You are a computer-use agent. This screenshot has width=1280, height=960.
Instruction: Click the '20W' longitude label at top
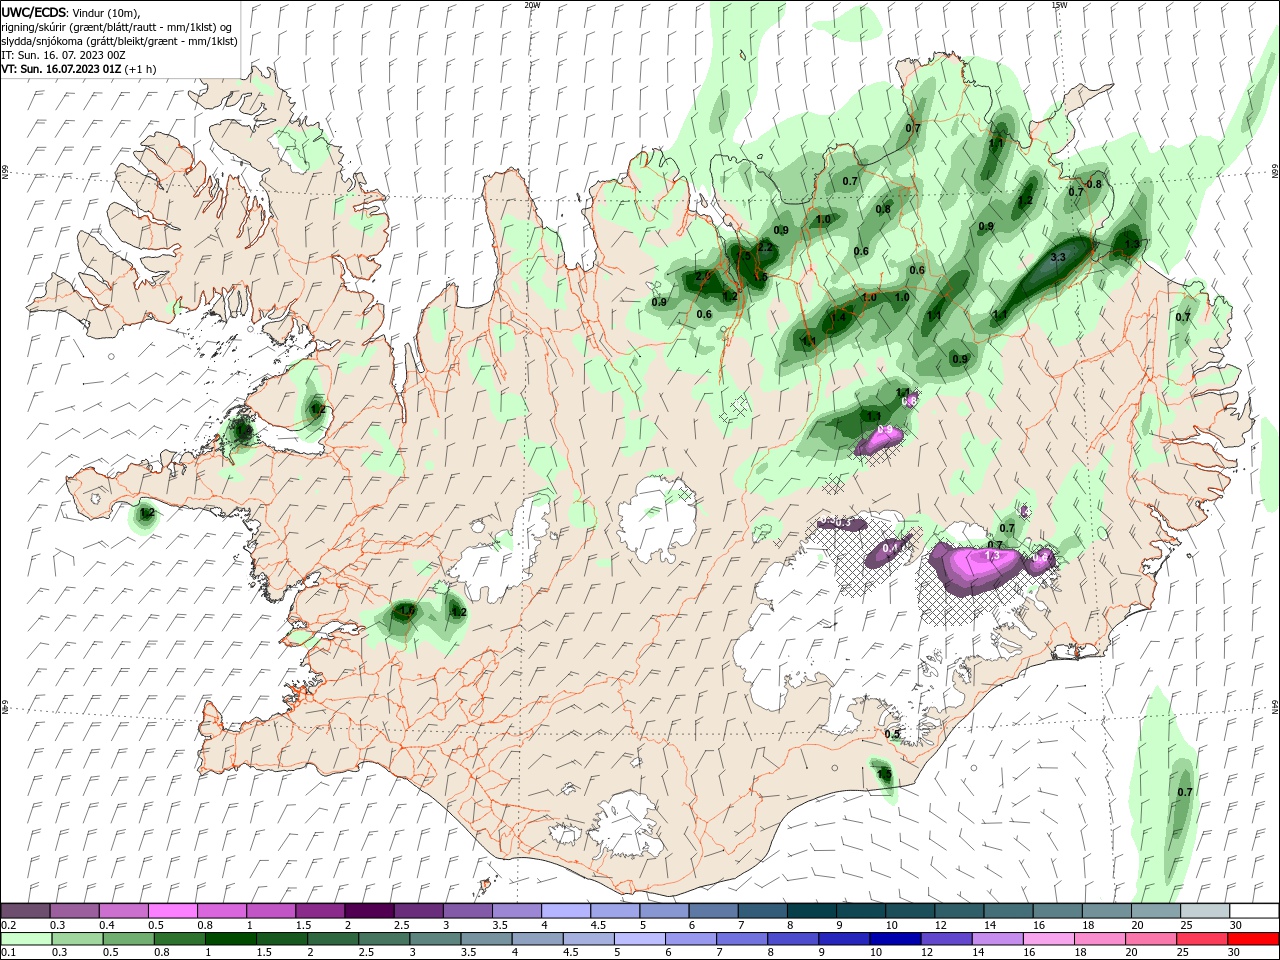[x=532, y=5]
